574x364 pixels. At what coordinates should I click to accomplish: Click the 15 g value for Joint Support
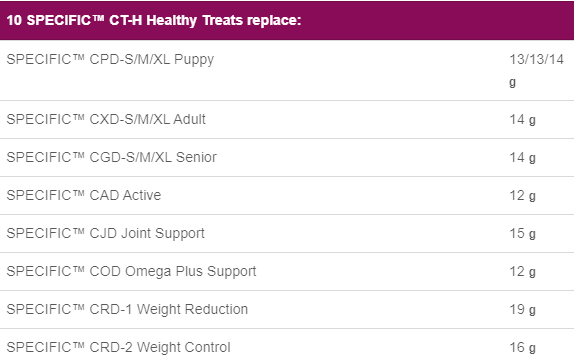[522, 234]
